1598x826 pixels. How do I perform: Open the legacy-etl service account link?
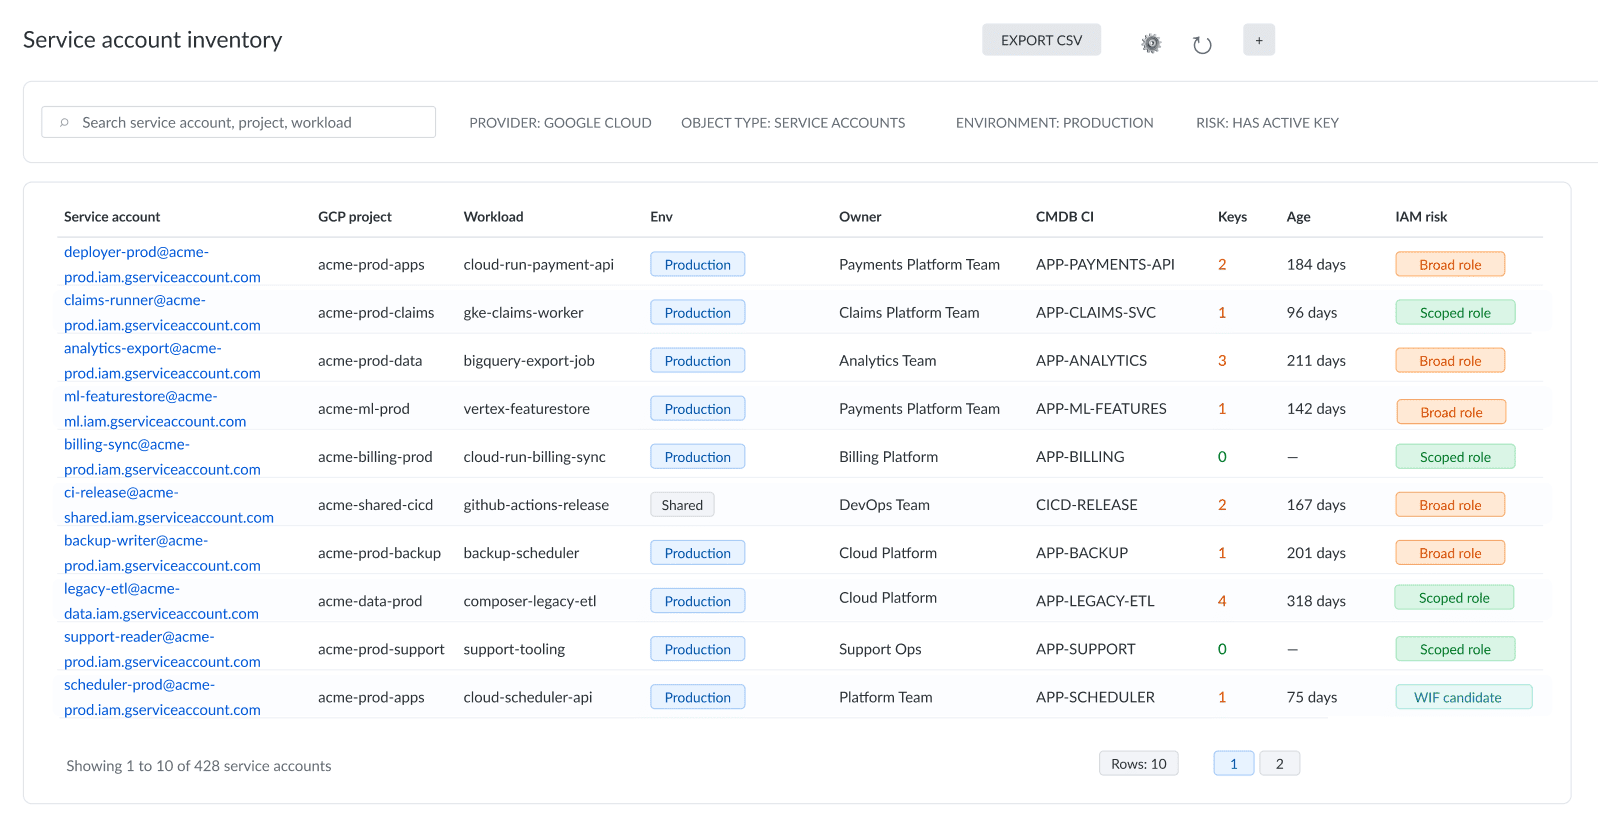(161, 601)
